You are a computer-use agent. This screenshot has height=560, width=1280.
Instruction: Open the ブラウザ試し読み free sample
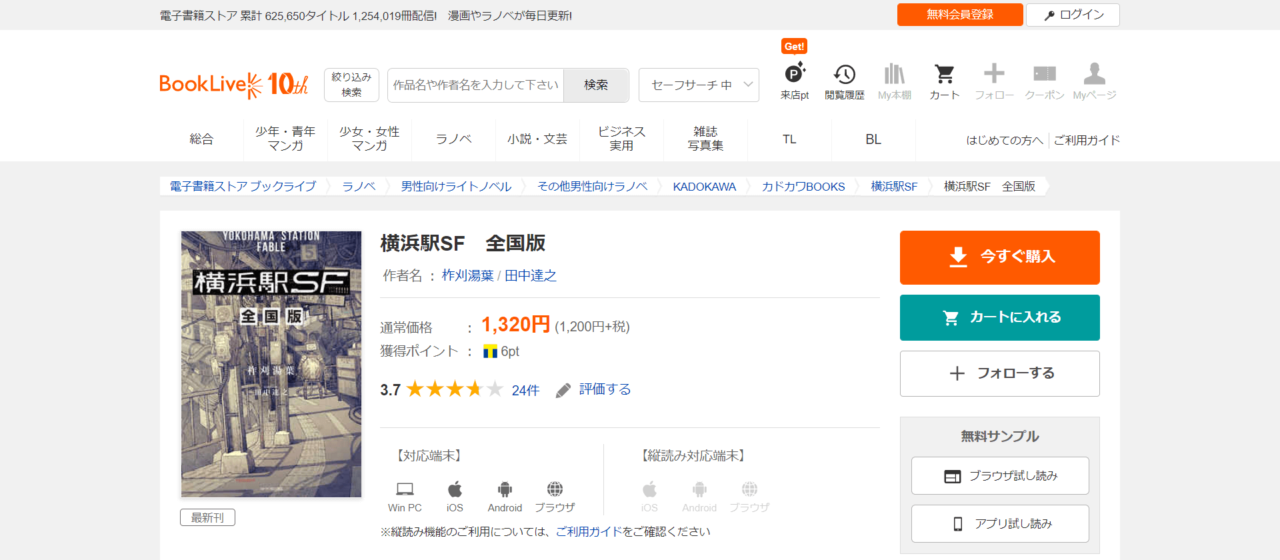[999, 476]
